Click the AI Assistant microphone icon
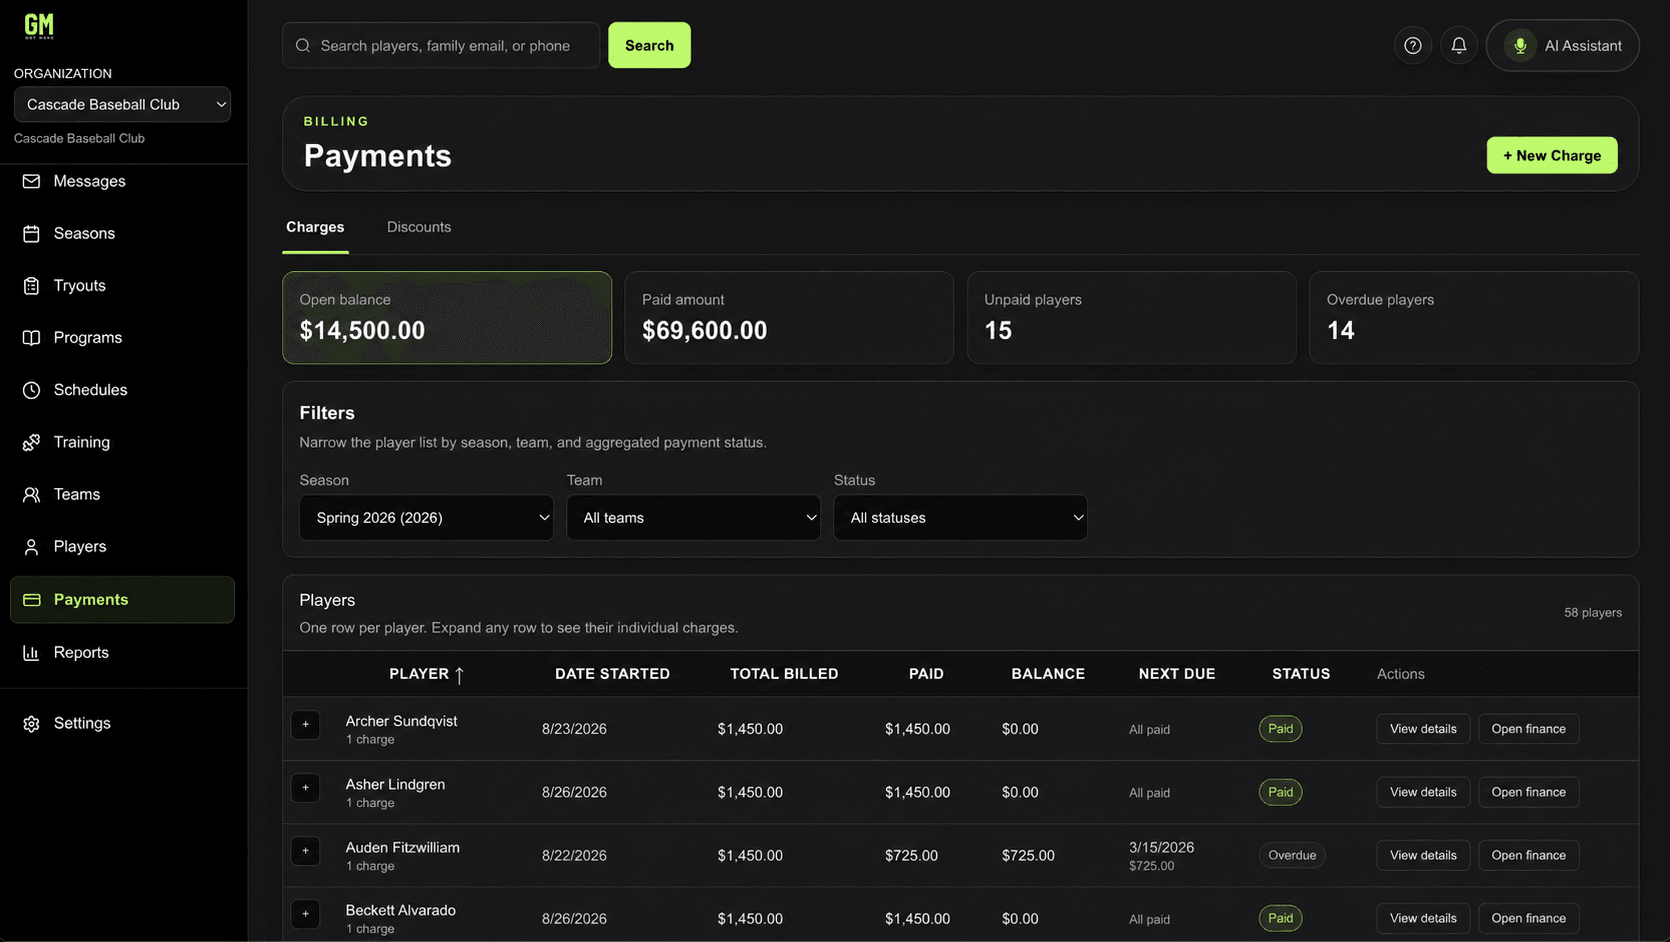The width and height of the screenshot is (1670, 942). pos(1520,45)
